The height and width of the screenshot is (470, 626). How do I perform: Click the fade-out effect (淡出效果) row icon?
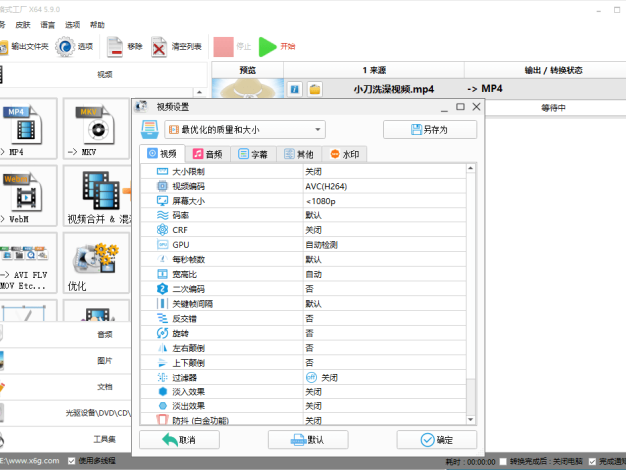tap(162, 406)
